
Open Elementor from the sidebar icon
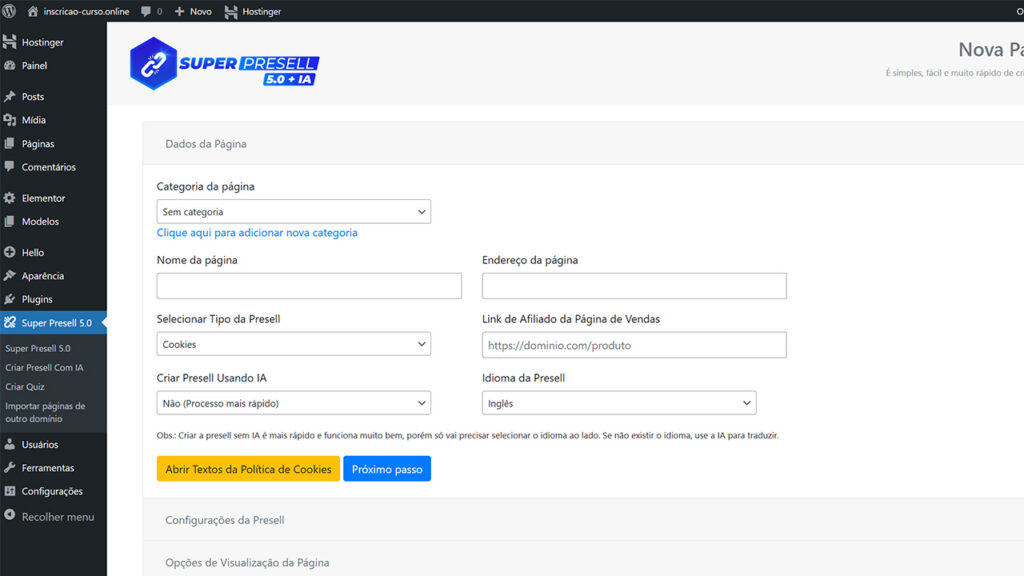(x=10, y=198)
